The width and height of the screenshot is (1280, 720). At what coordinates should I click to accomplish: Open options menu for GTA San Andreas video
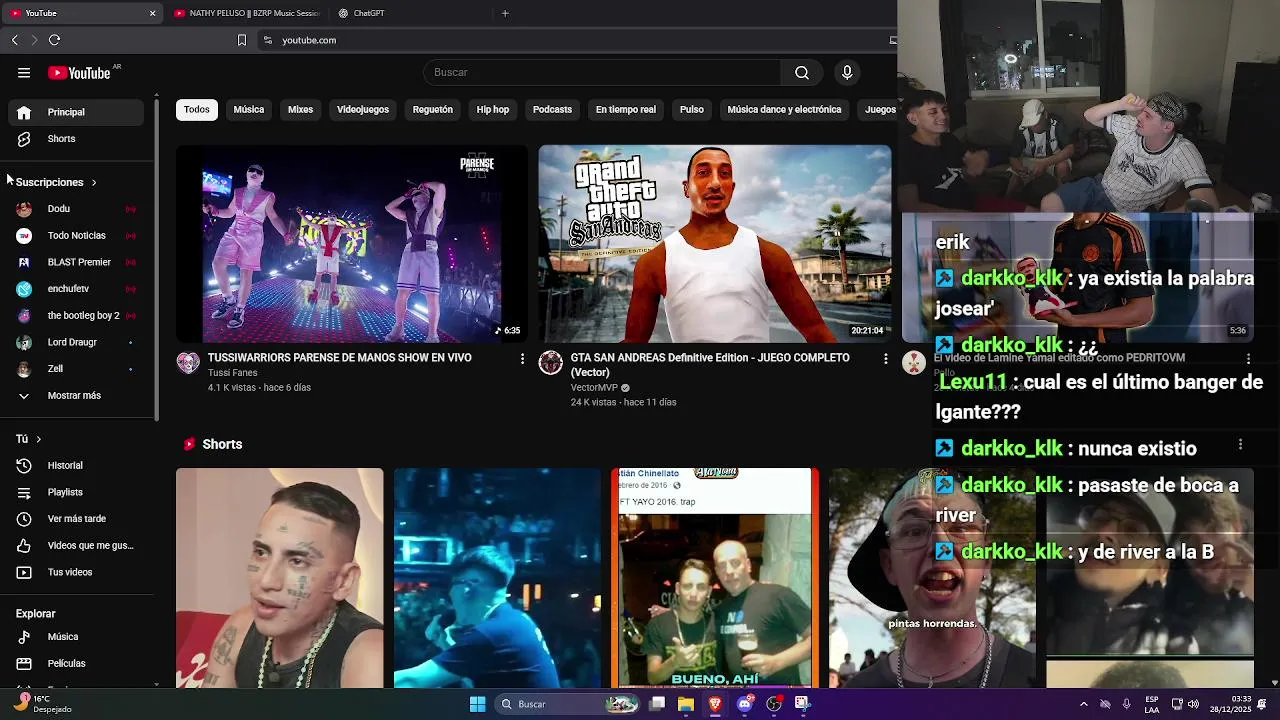pyautogui.click(x=885, y=358)
